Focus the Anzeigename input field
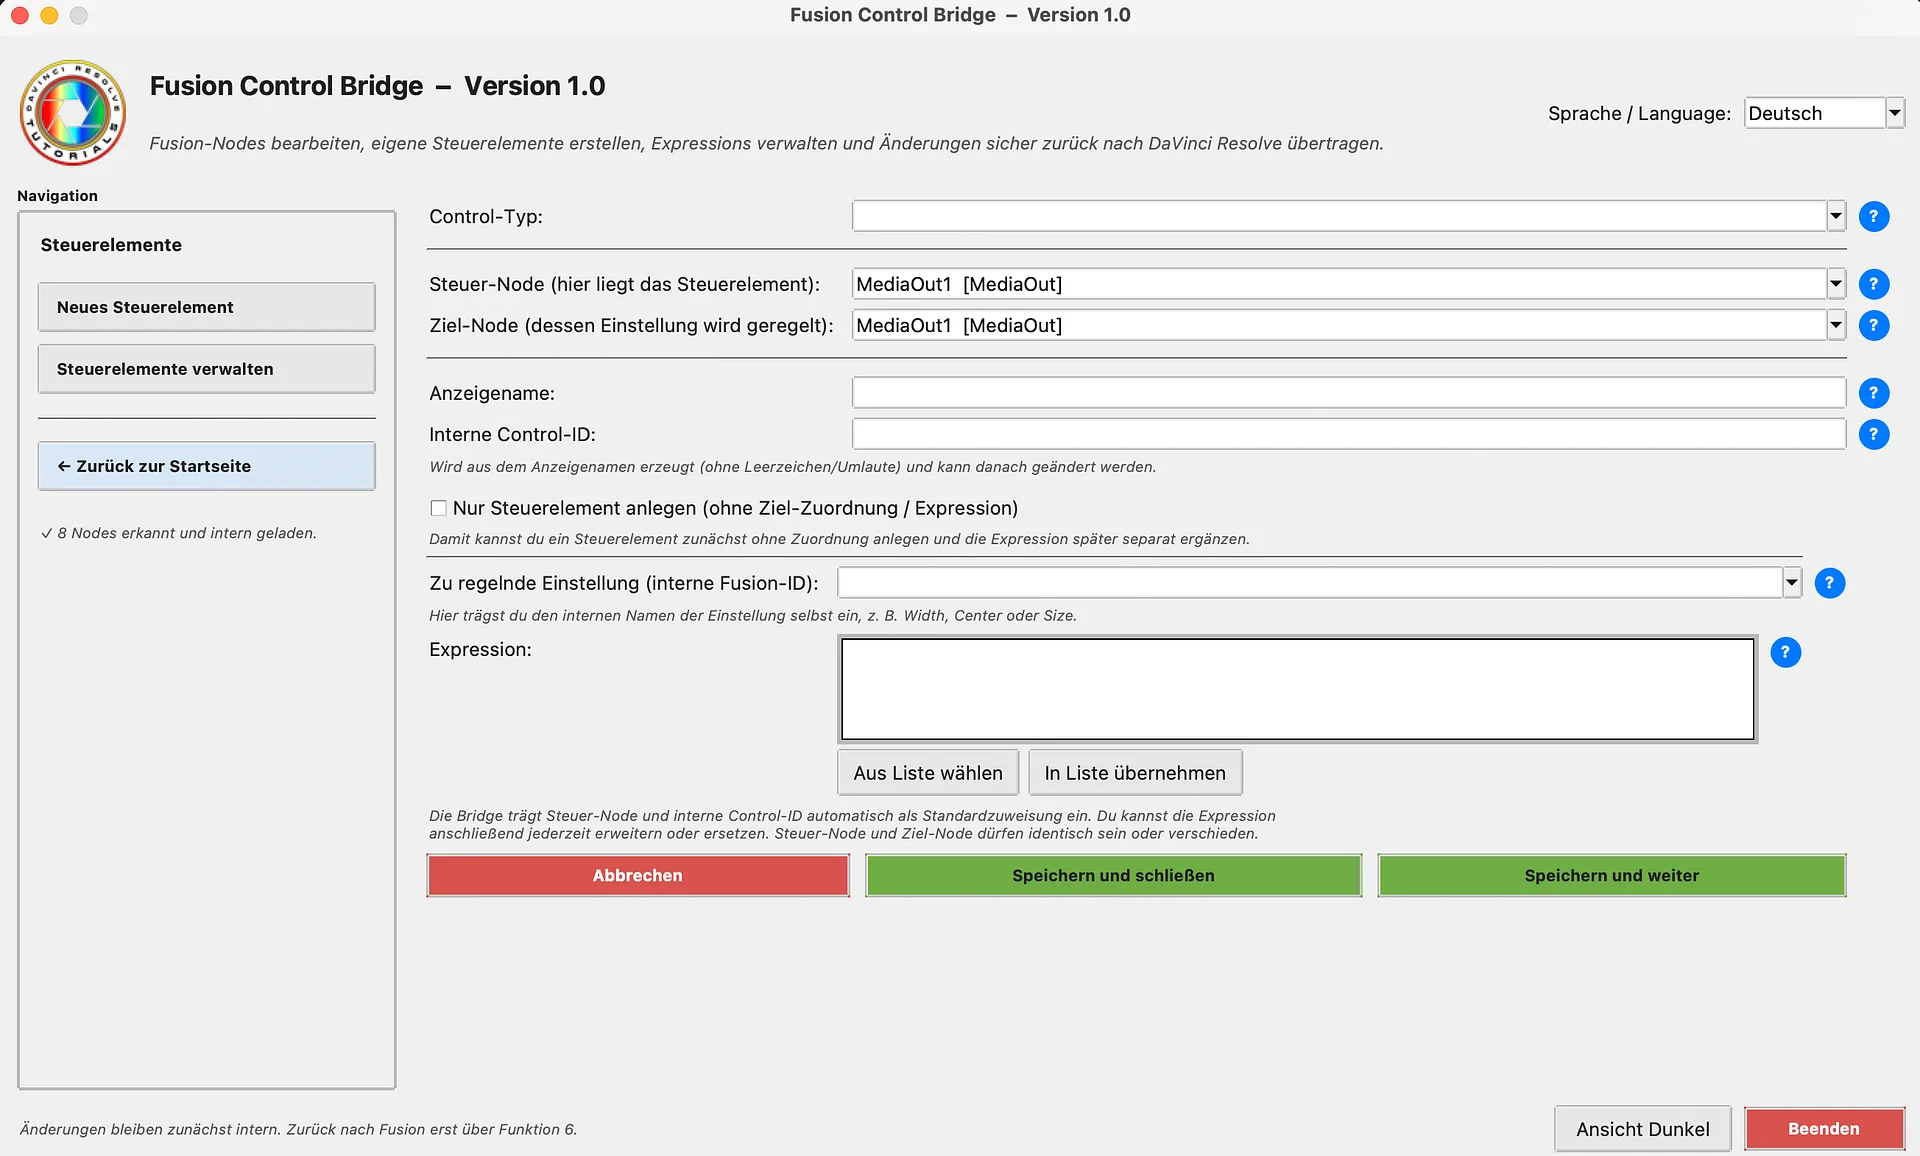 coord(1348,393)
